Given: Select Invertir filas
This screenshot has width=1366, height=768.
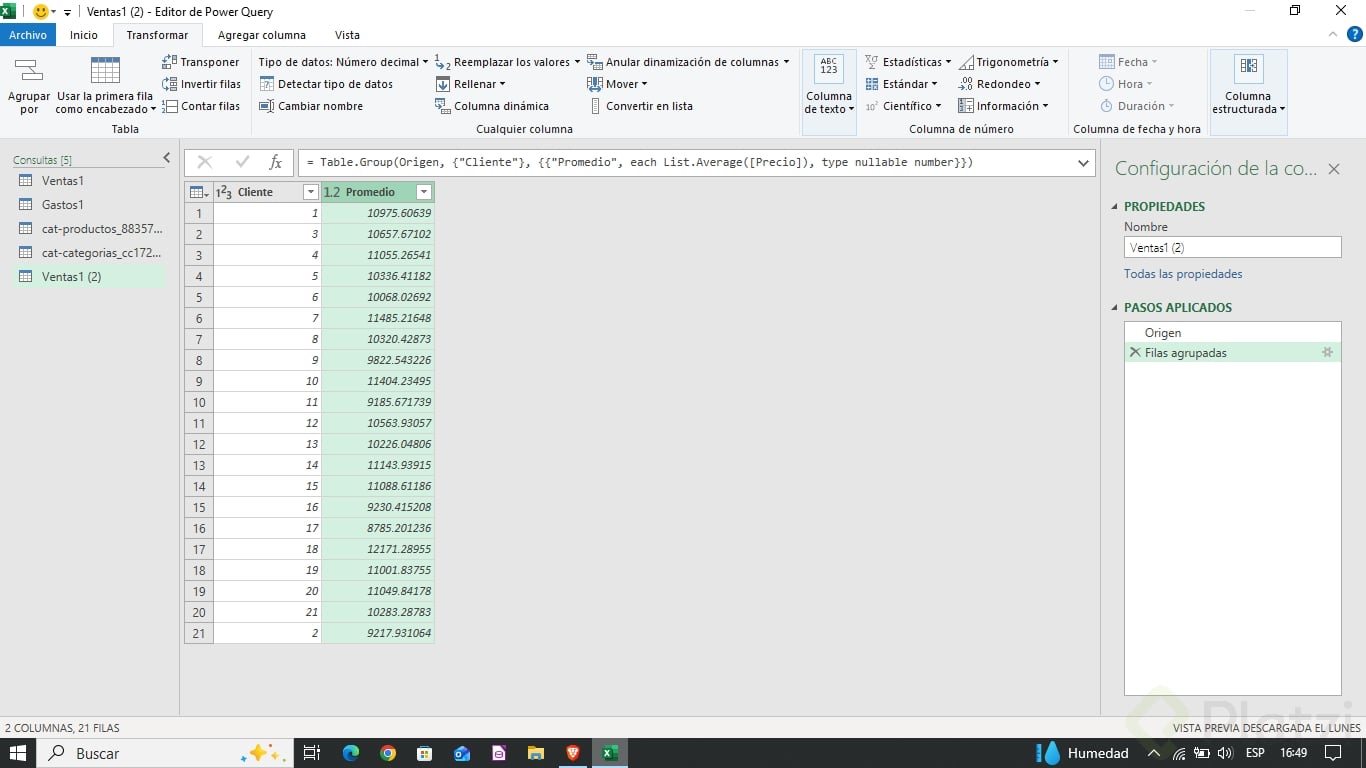Looking at the screenshot, I should tap(201, 84).
